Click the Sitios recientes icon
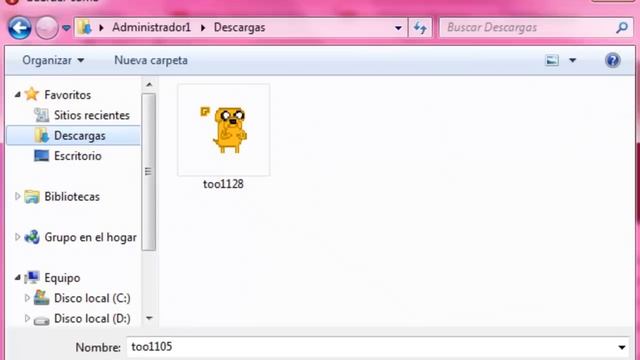 click(41, 115)
